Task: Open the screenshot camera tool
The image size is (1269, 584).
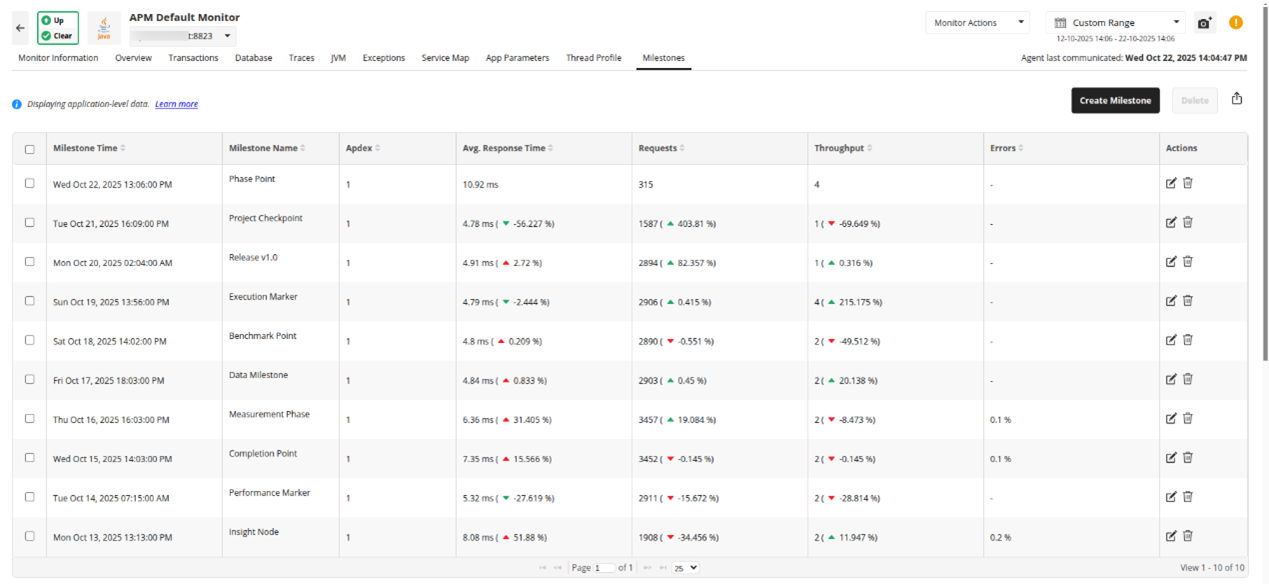Action: (1205, 21)
